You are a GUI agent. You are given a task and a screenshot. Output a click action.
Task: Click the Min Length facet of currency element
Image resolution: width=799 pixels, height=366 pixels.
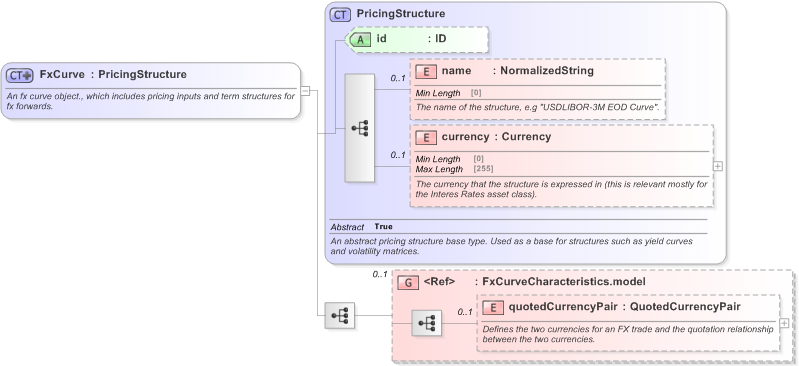click(449, 159)
